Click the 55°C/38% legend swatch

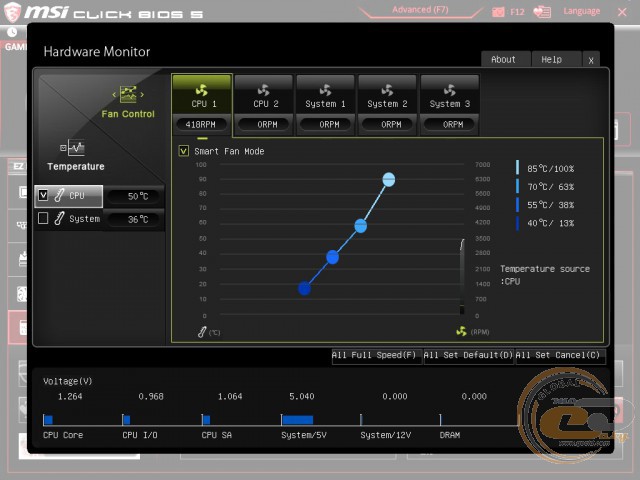518,204
